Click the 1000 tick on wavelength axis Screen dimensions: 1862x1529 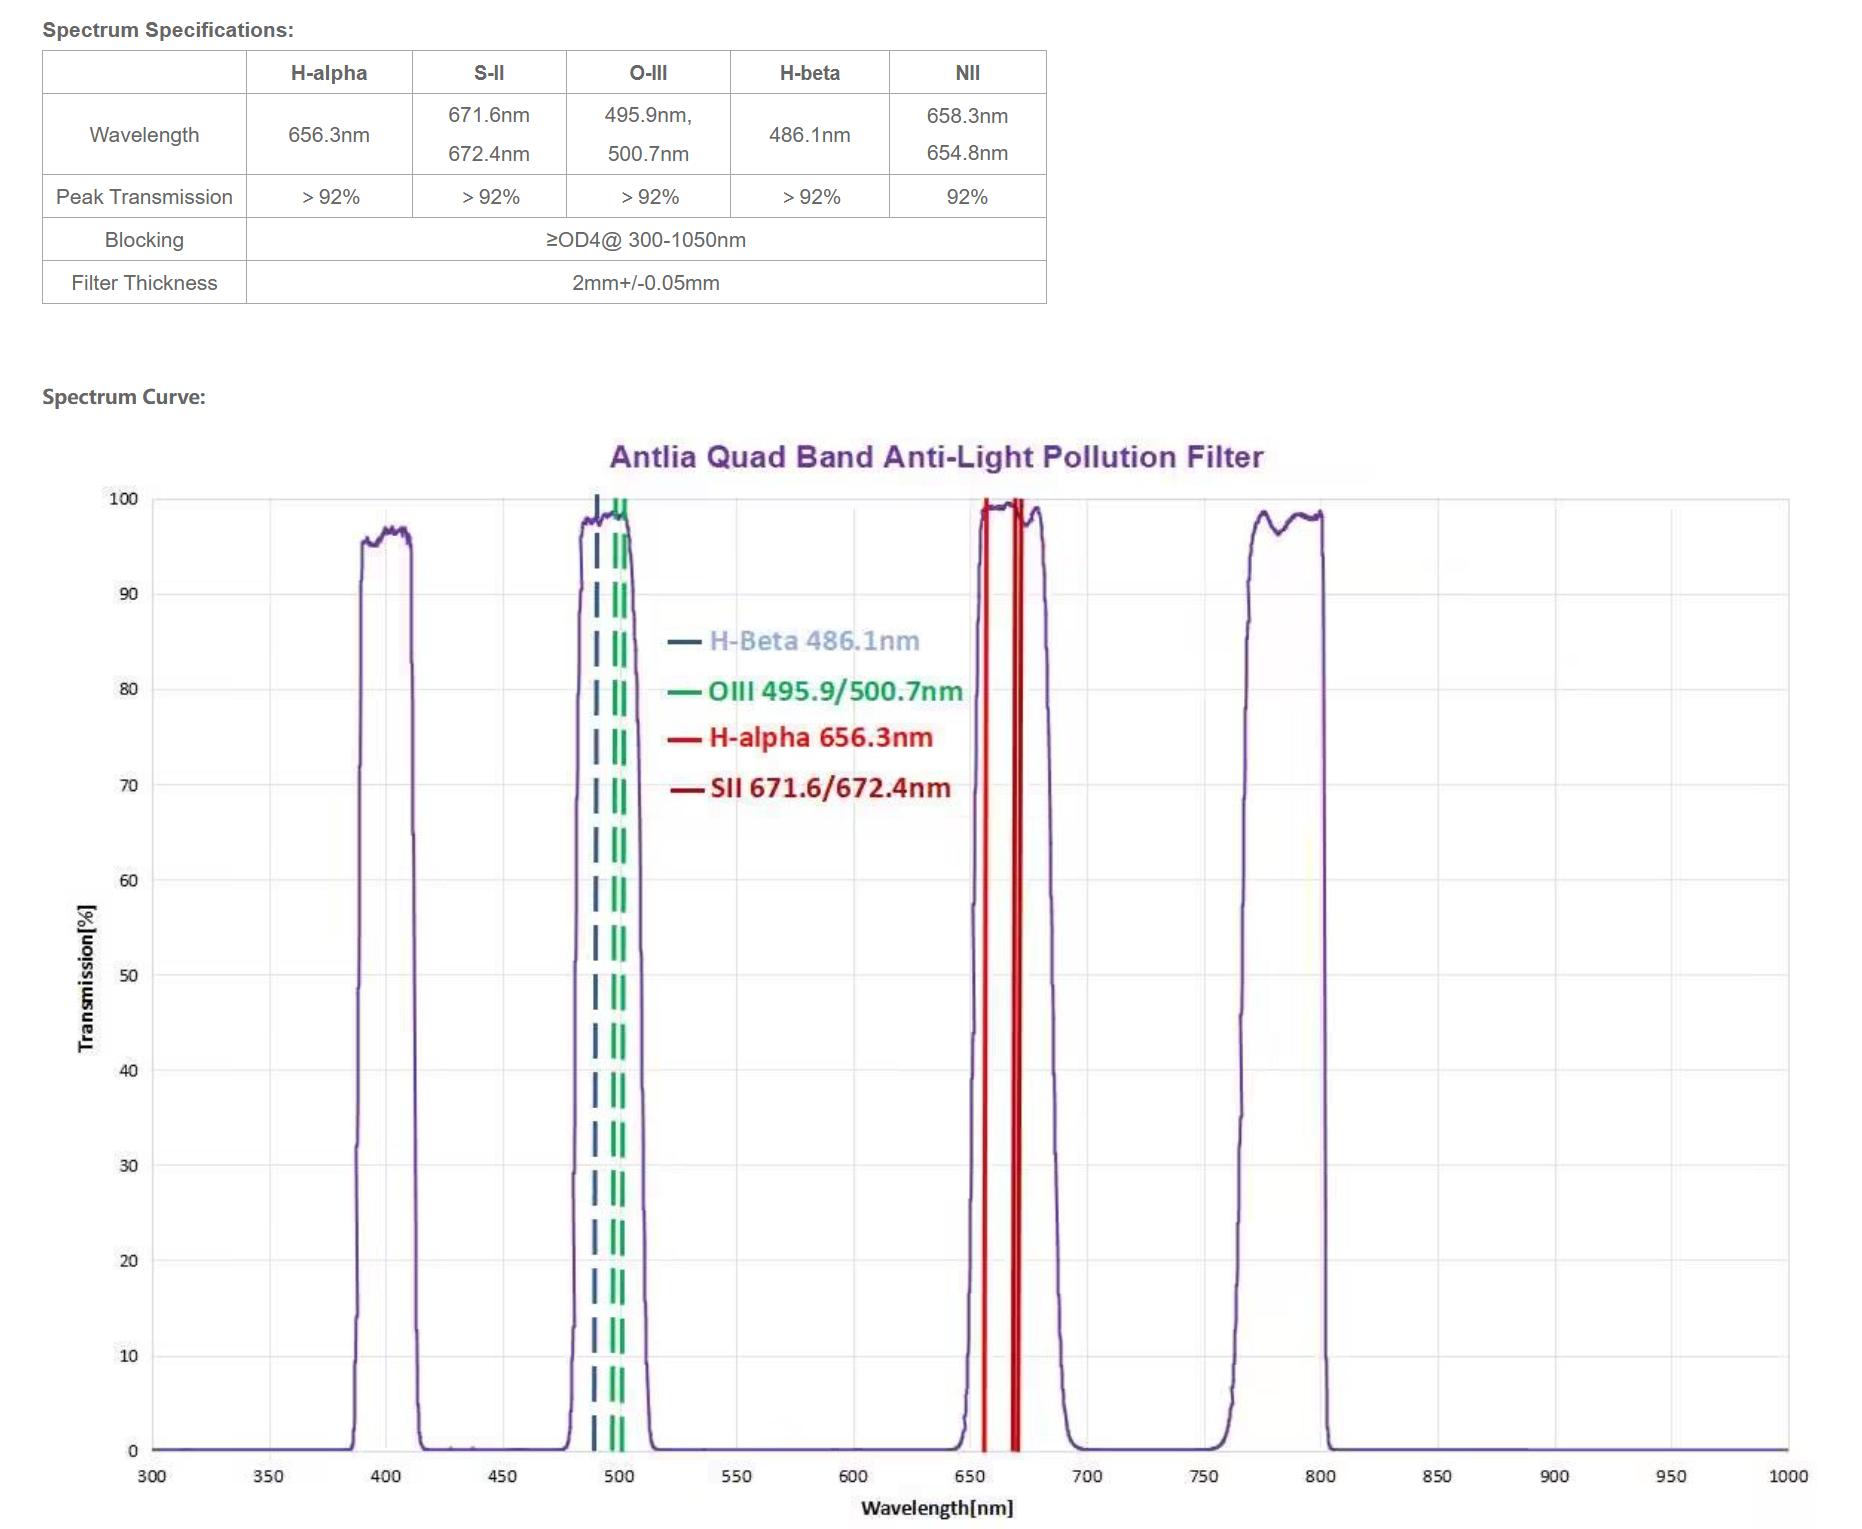1788,1476
